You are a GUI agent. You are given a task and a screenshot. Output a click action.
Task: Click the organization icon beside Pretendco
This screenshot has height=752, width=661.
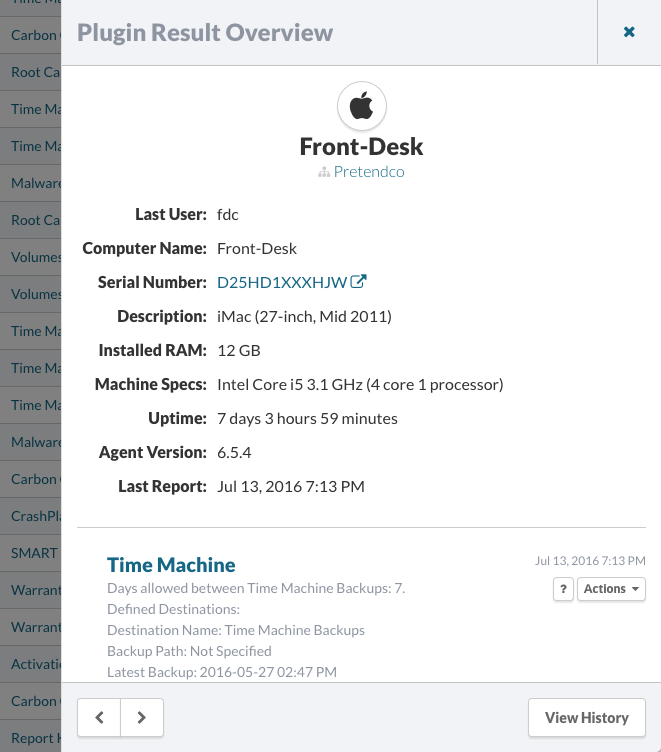pos(324,172)
